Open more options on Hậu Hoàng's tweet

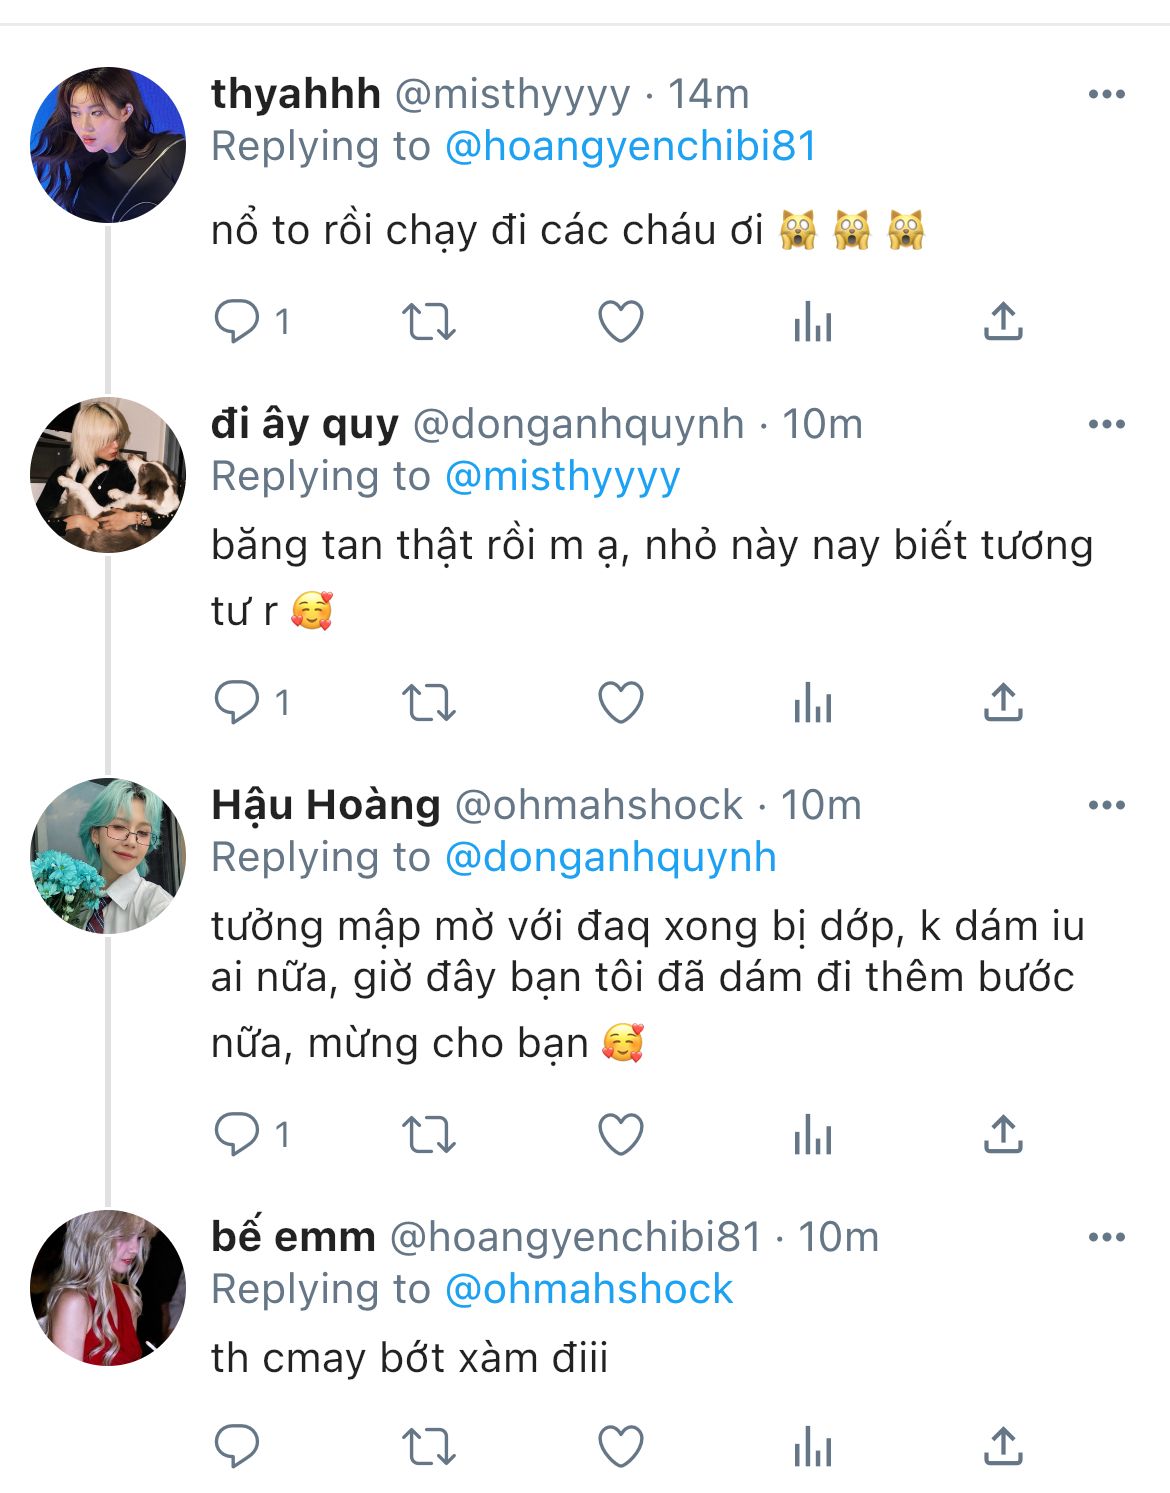pos(1106,806)
